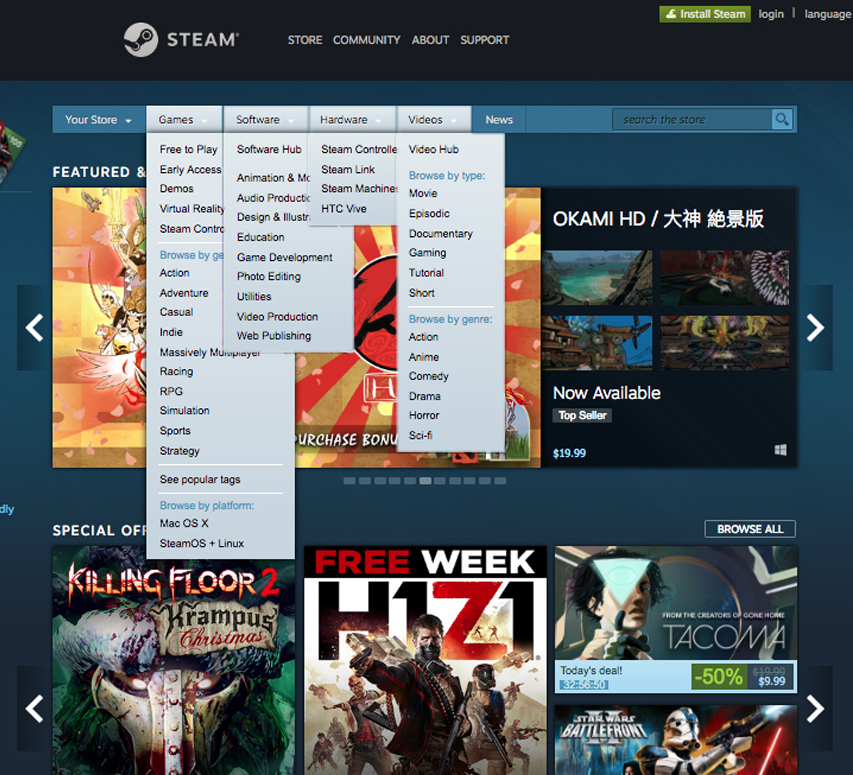Viewport: 853px width, 775px height.
Task: Select Horror video genre
Action: tap(424, 415)
